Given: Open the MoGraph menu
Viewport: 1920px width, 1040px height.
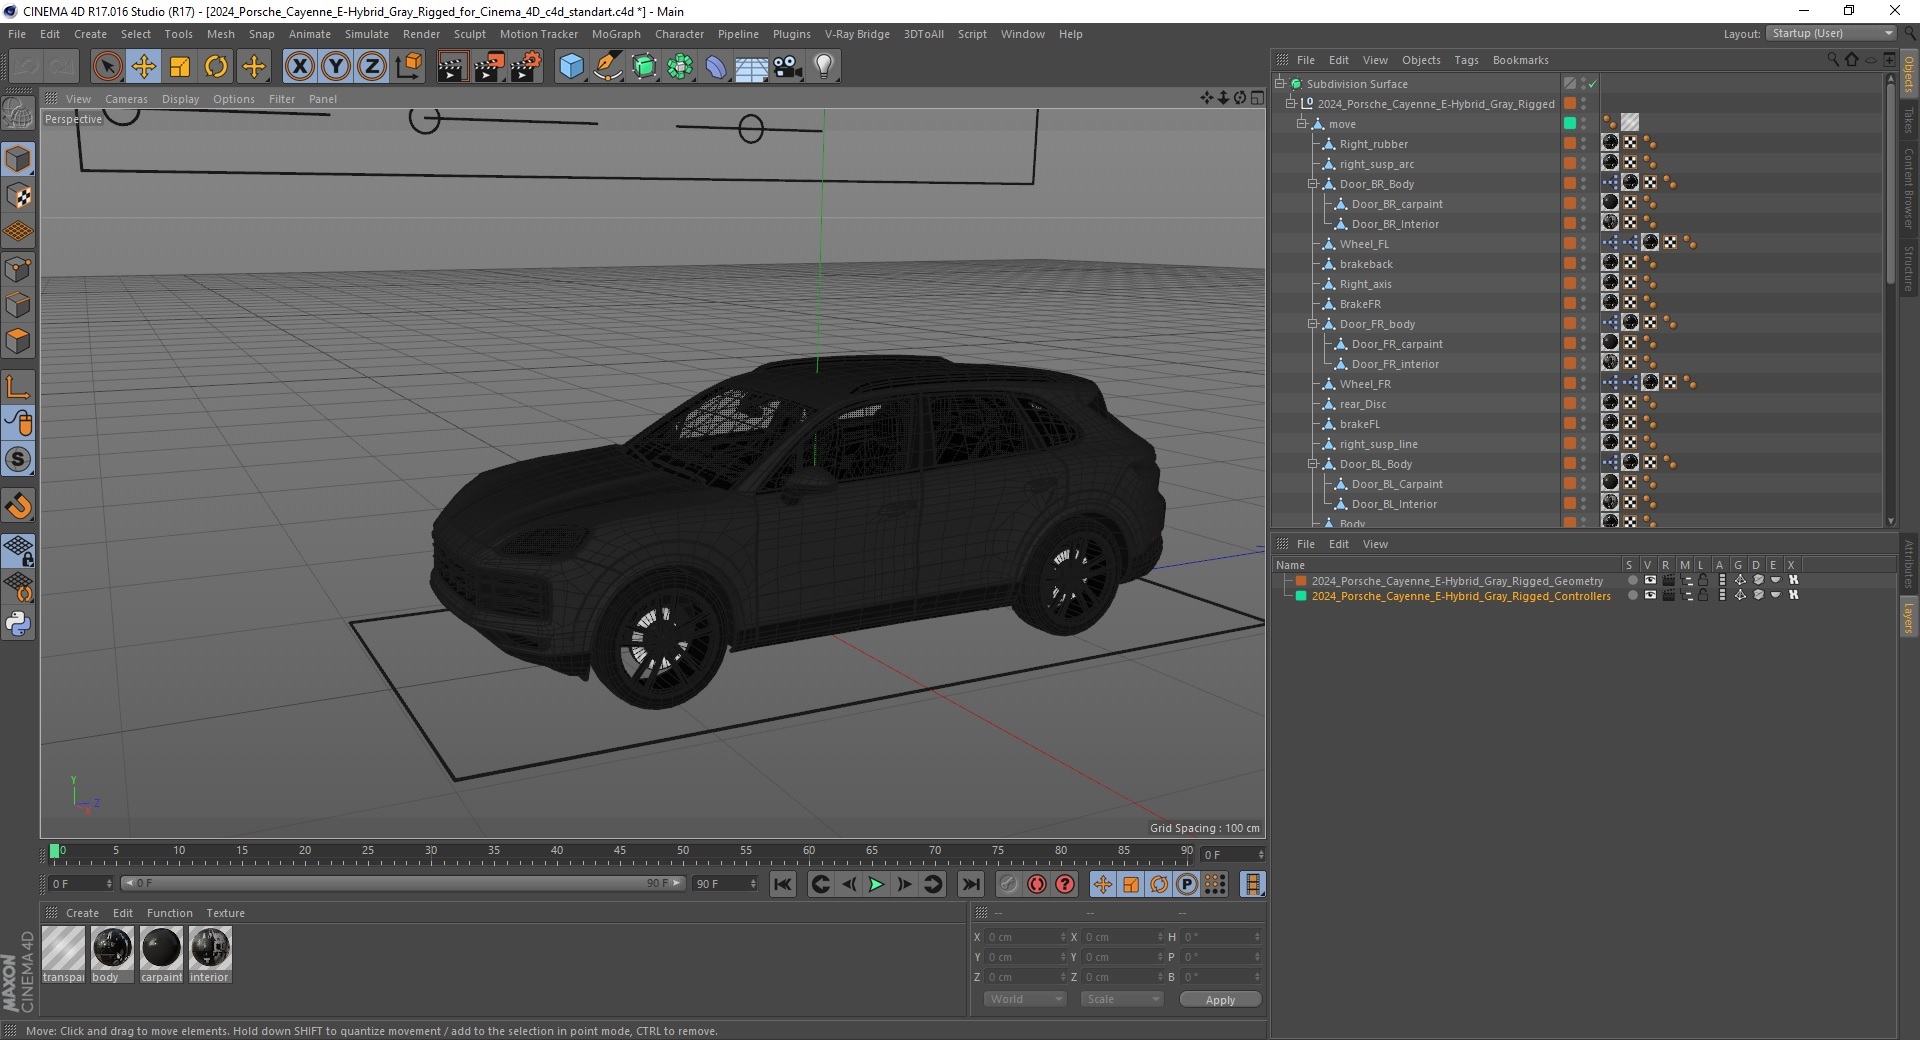Looking at the screenshot, I should [x=616, y=34].
